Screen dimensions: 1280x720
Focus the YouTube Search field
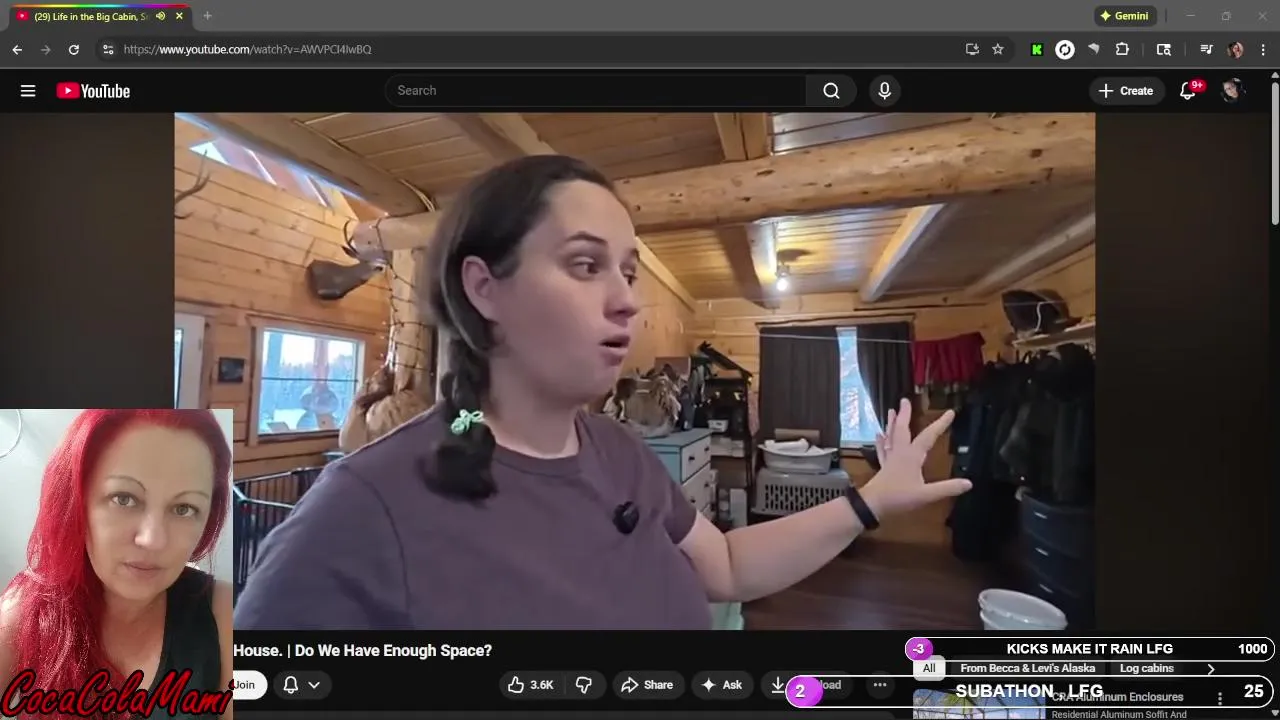595,91
